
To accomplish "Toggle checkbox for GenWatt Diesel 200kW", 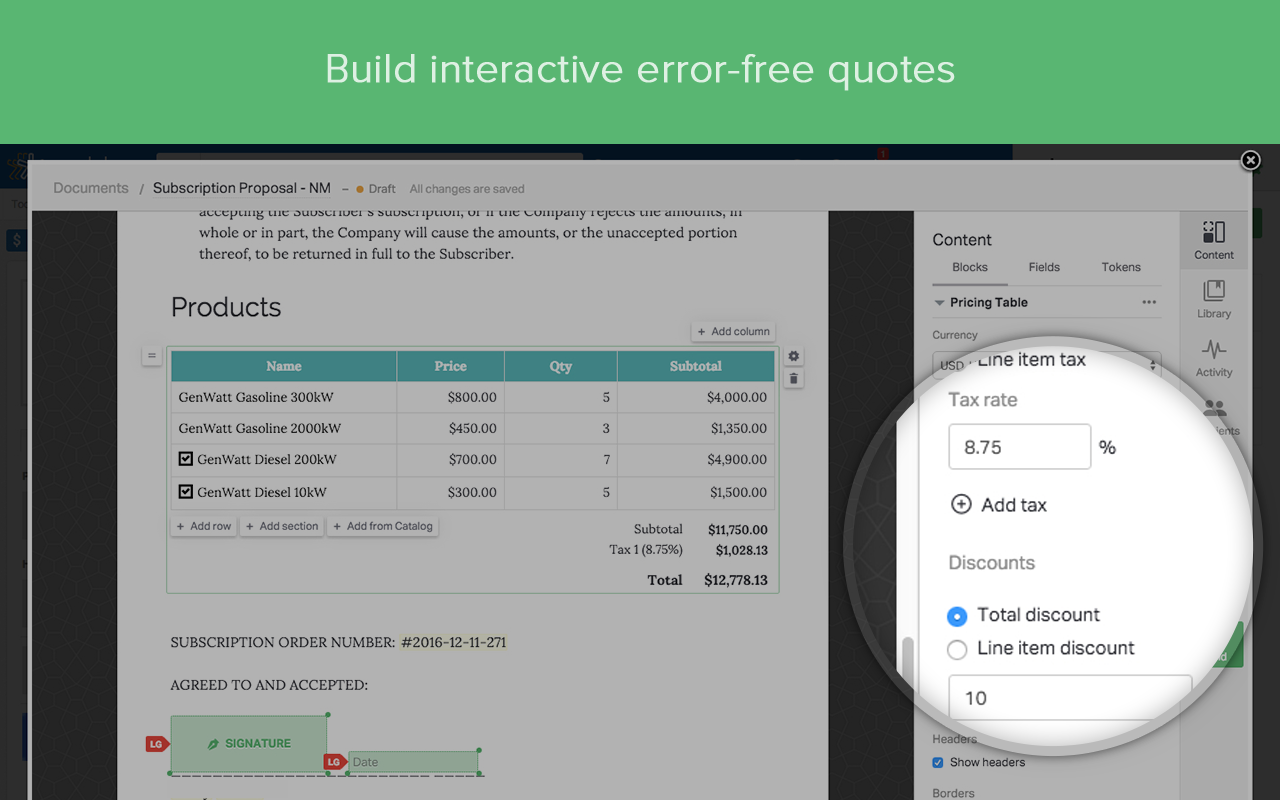I will (185, 459).
